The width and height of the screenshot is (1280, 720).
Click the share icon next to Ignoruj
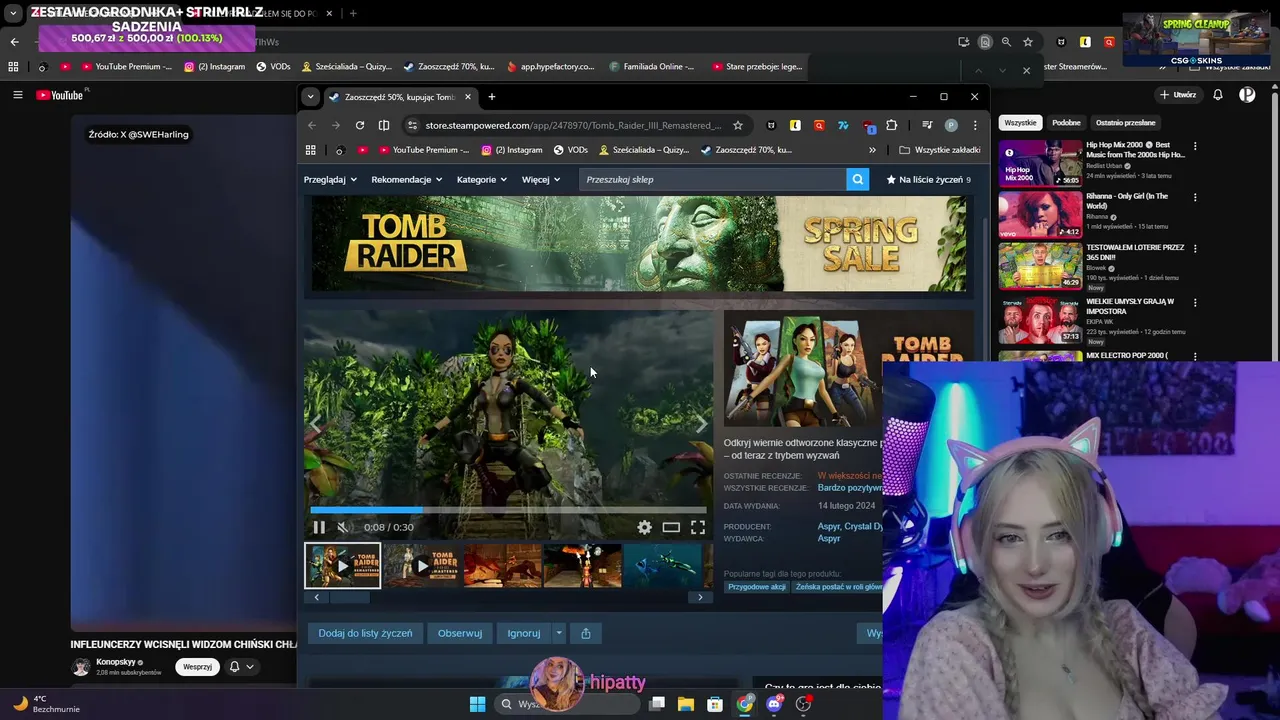point(586,633)
